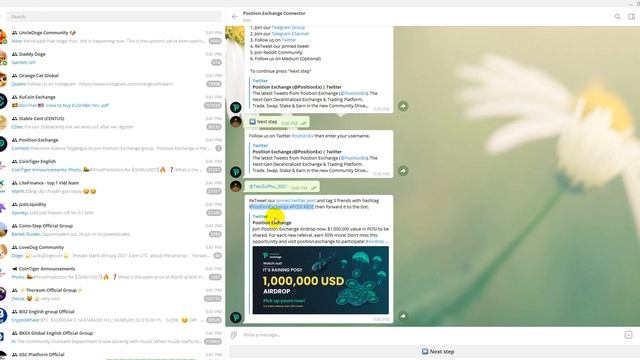Click the Thoreum Official Group avatar
Screen dimensions: 640x360
pyautogui.click(x=2, y=294)
